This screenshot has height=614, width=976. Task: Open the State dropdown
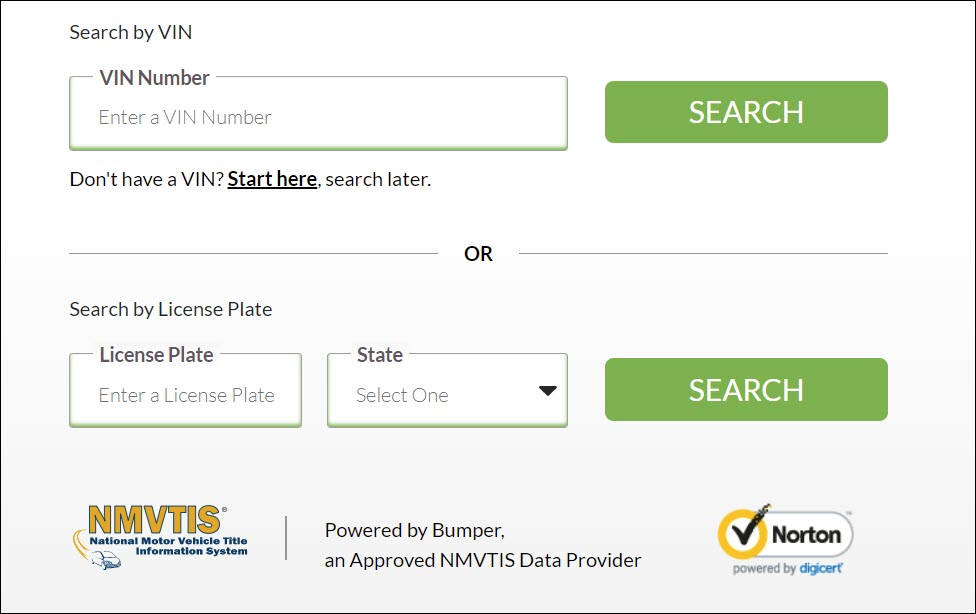447,390
